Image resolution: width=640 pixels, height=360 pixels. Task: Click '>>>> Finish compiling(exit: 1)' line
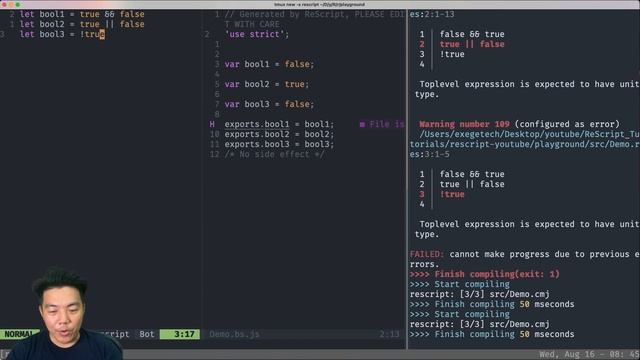coord(484,274)
